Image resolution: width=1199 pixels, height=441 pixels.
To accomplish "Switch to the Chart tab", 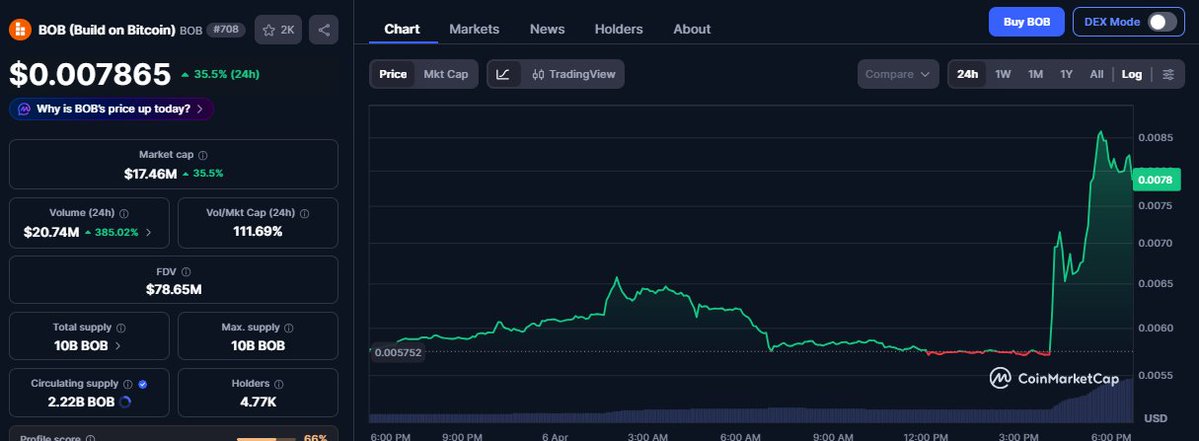I will [x=402, y=29].
